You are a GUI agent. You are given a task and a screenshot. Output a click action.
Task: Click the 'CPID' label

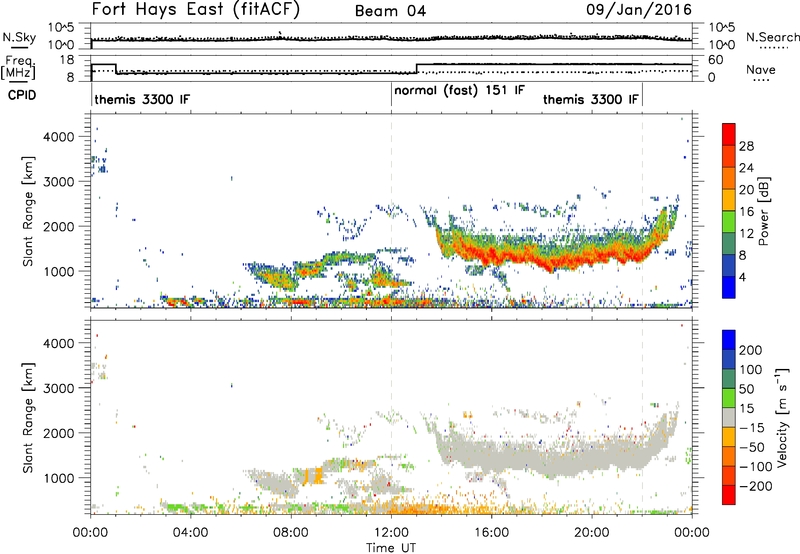click(x=22, y=95)
